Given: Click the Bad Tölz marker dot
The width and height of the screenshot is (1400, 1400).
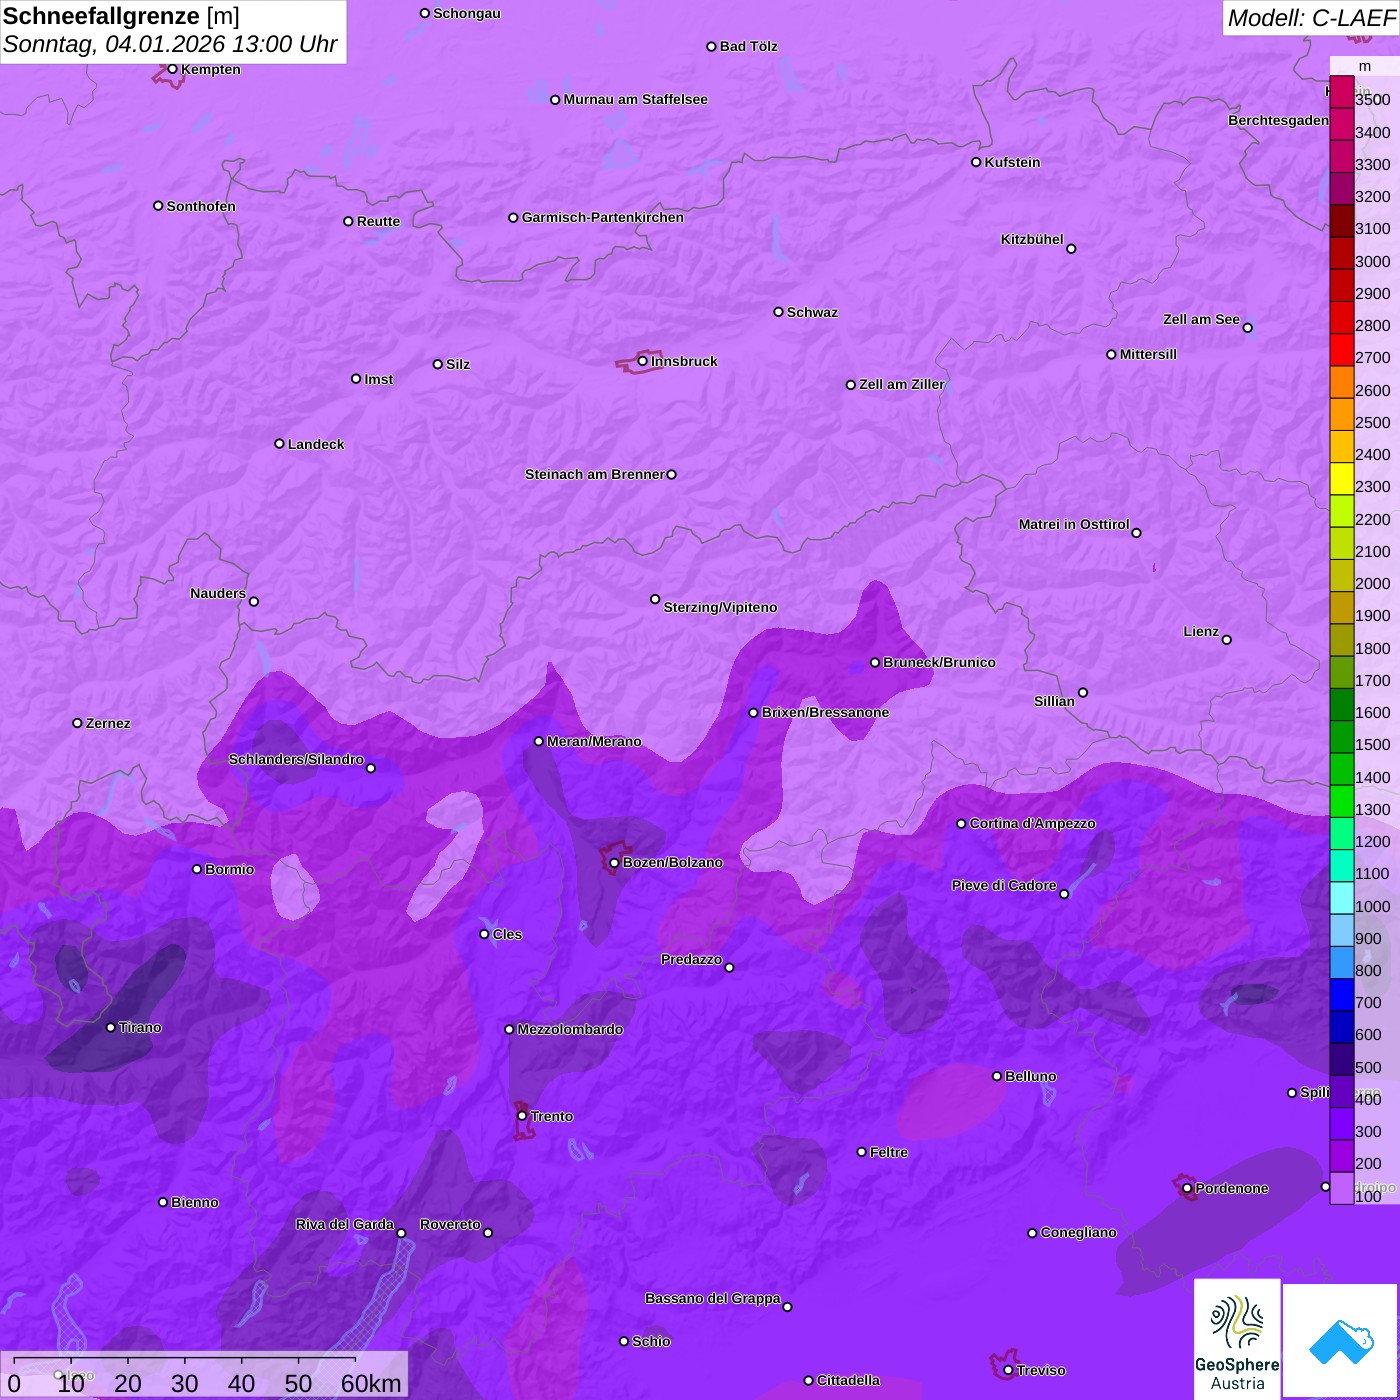Looking at the screenshot, I should pos(711,46).
